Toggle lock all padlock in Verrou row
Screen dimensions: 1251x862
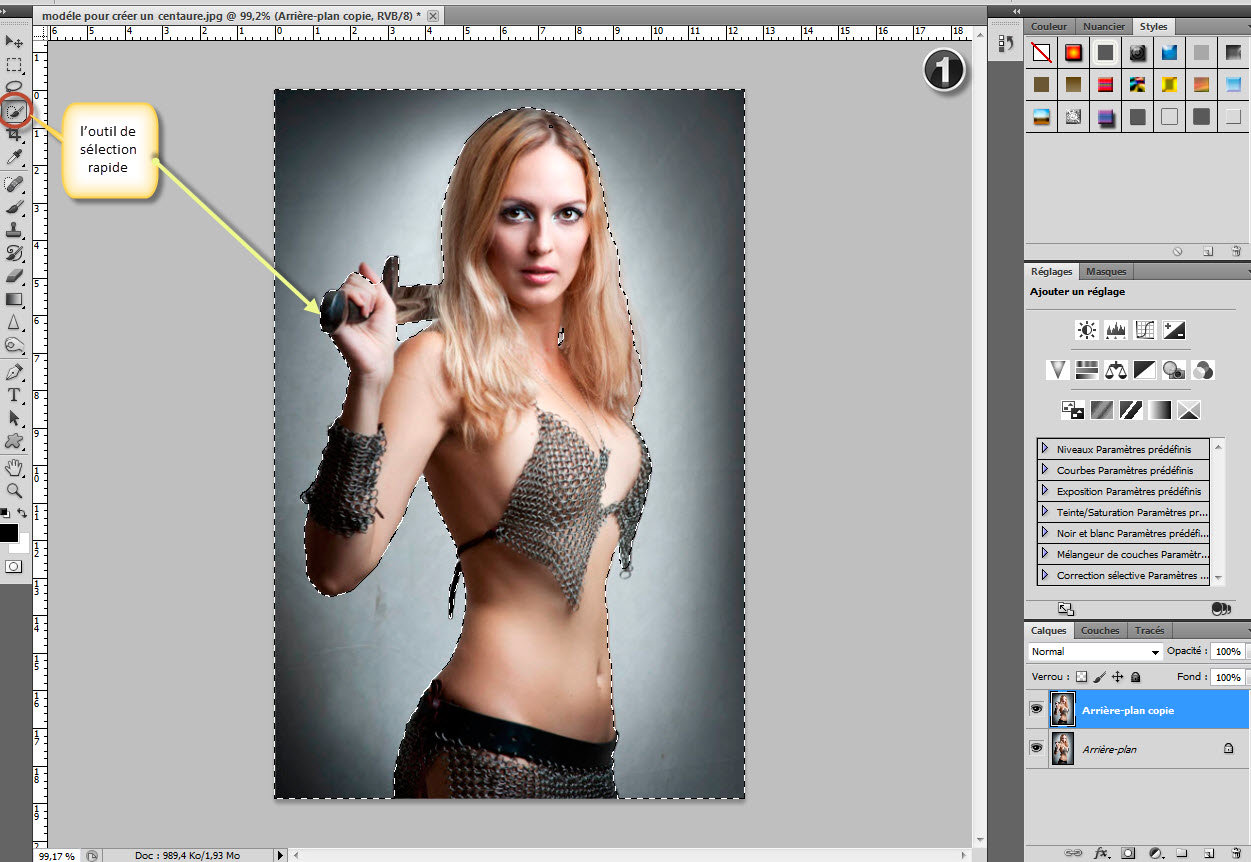pos(1136,677)
